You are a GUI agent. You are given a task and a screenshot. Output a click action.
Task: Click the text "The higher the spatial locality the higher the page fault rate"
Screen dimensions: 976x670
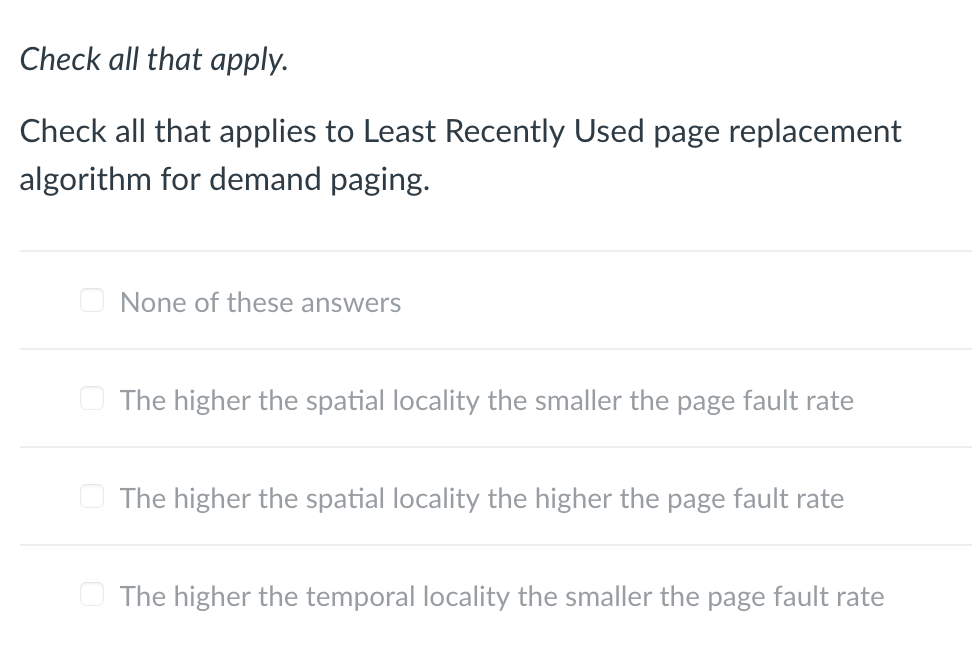pyautogui.click(x=481, y=498)
